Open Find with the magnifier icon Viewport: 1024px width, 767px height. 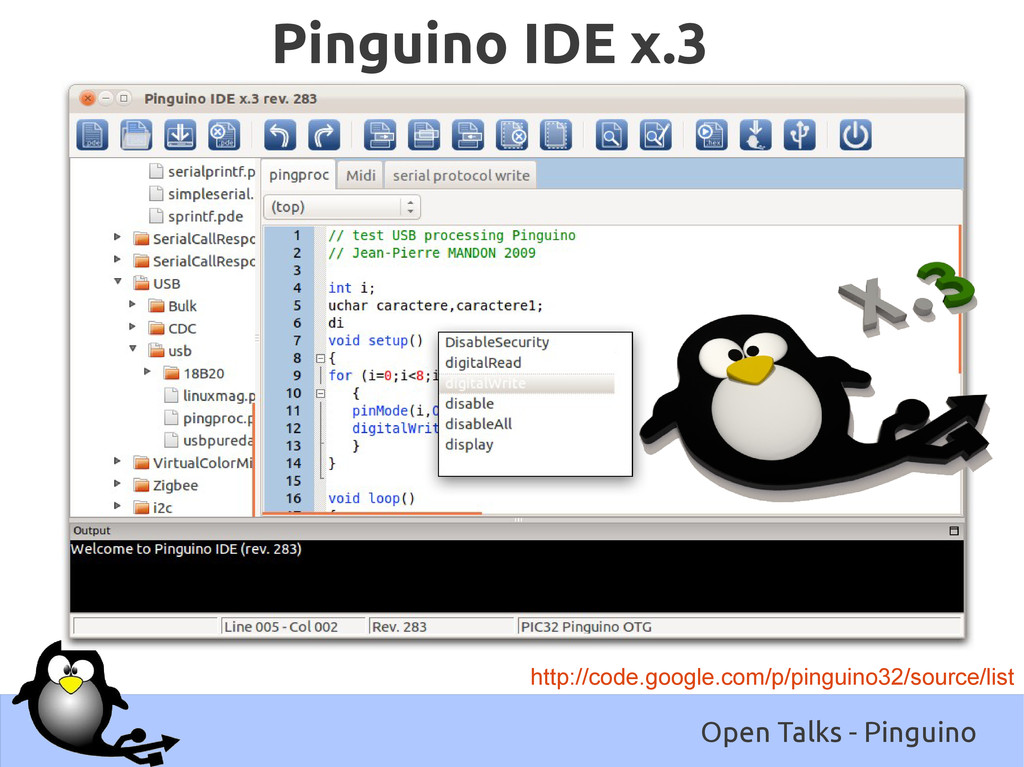(x=611, y=135)
